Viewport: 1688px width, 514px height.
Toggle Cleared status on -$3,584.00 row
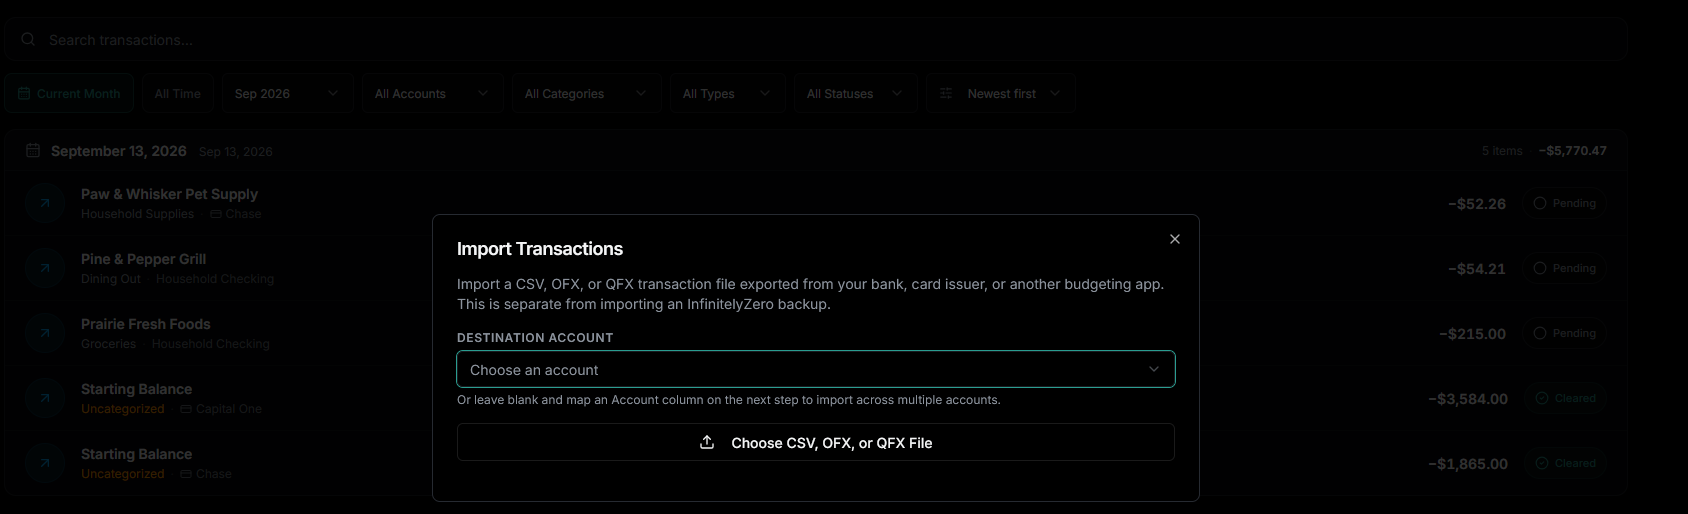click(1565, 398)
